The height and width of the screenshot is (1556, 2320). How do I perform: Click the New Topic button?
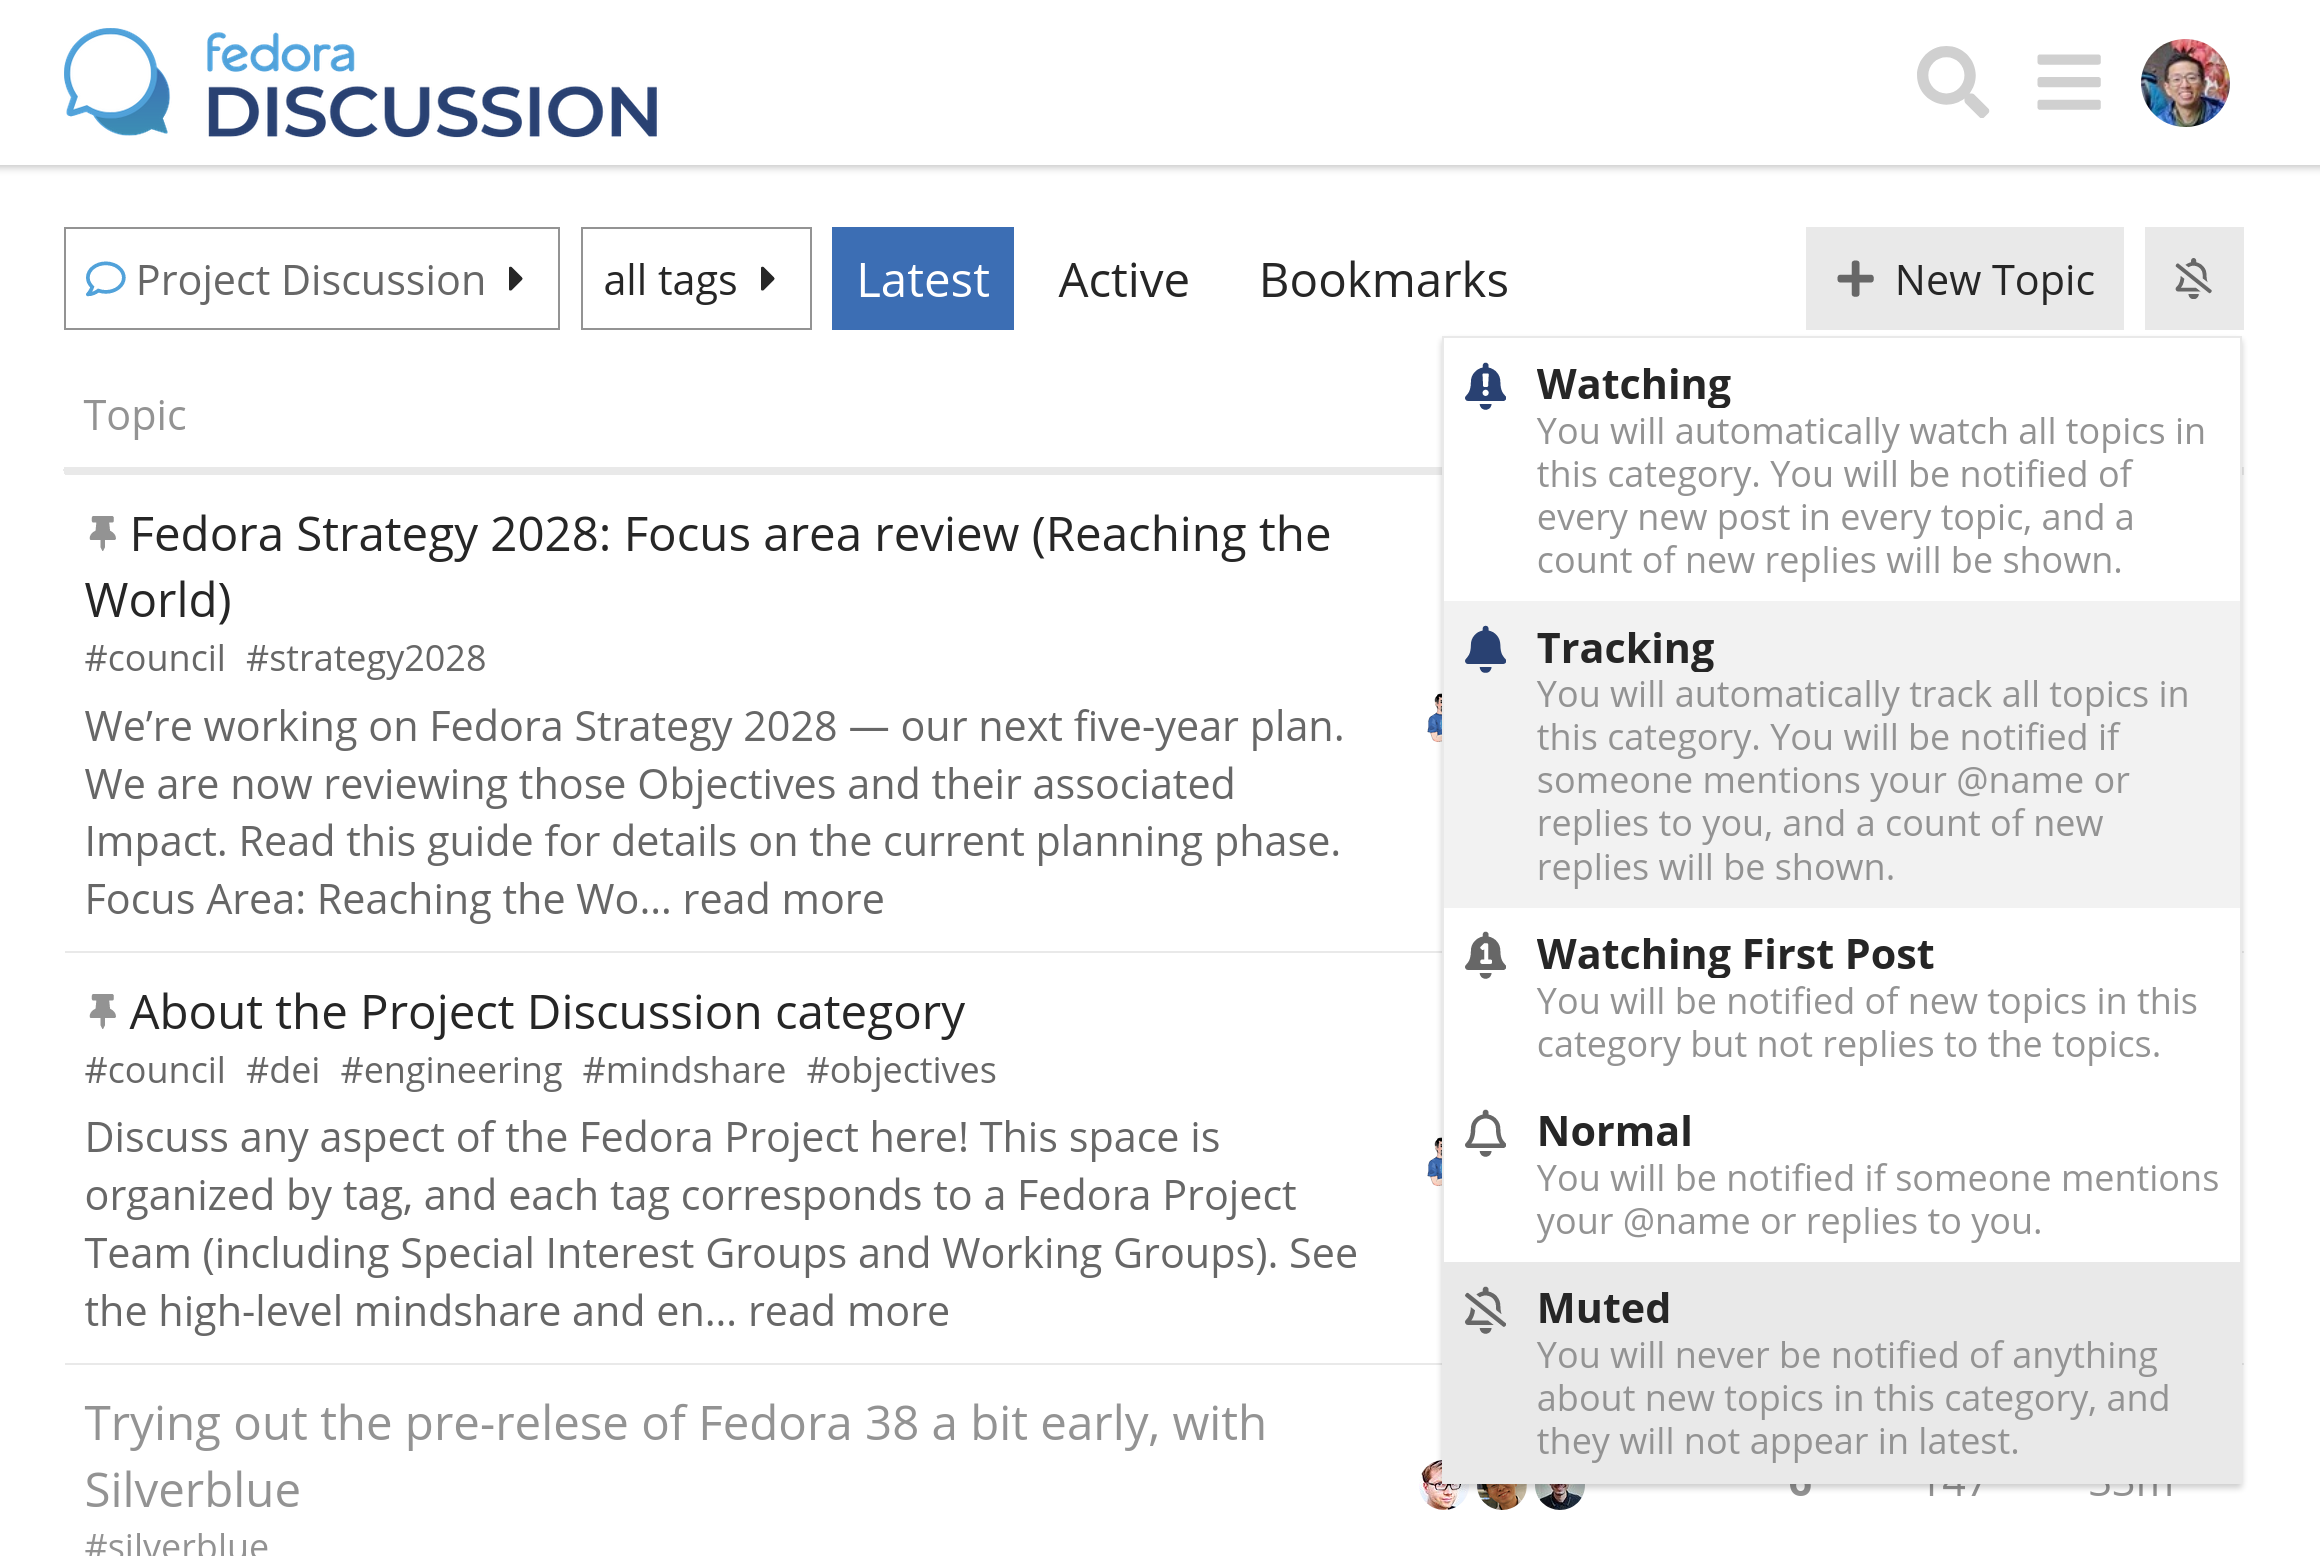(1965, 279)
